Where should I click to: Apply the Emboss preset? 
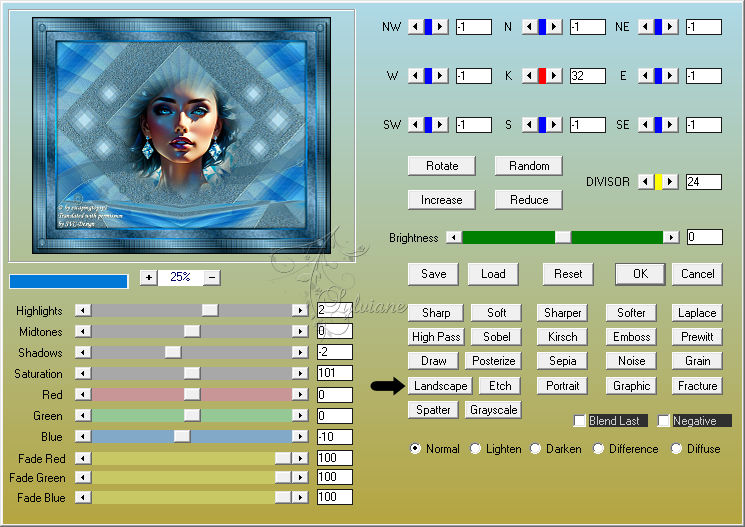pos(631,336)
